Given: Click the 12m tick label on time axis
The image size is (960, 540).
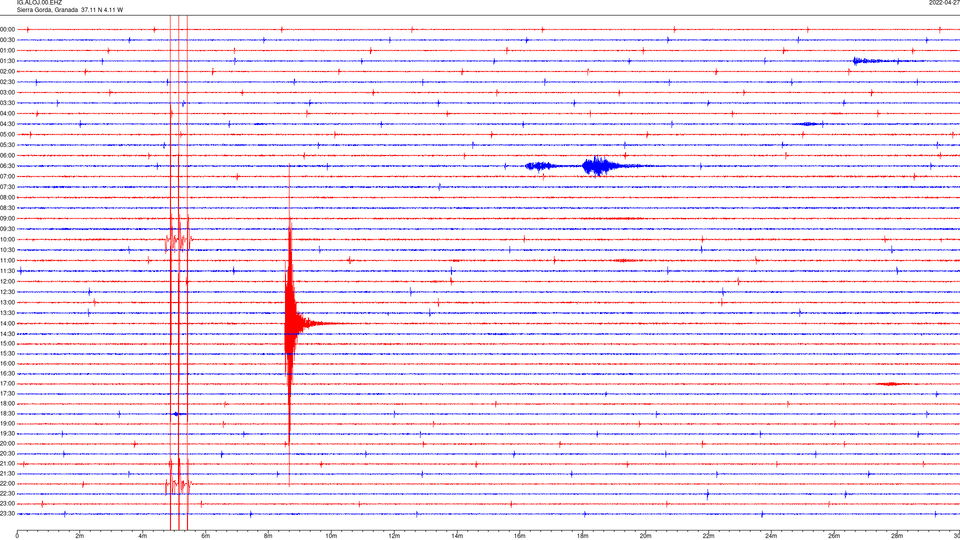Looking at the screenshot, I should pyautogui.click(x=394, y=536).
